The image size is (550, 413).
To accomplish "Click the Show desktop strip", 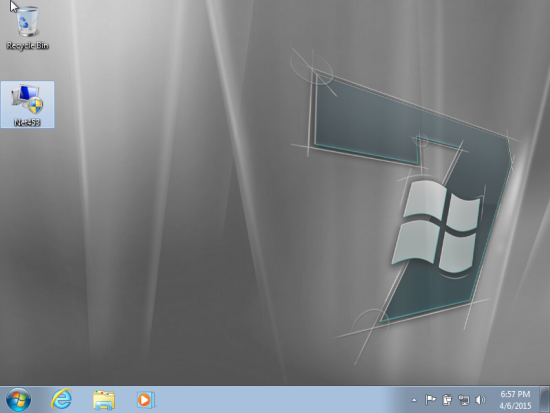I will [x=545, y=400].
